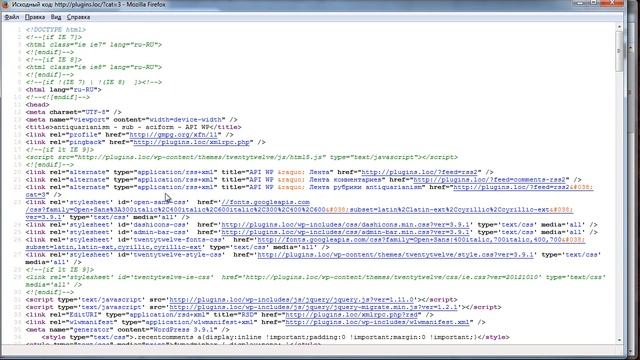
Task: Open the Правка menu
Action: 35,17
